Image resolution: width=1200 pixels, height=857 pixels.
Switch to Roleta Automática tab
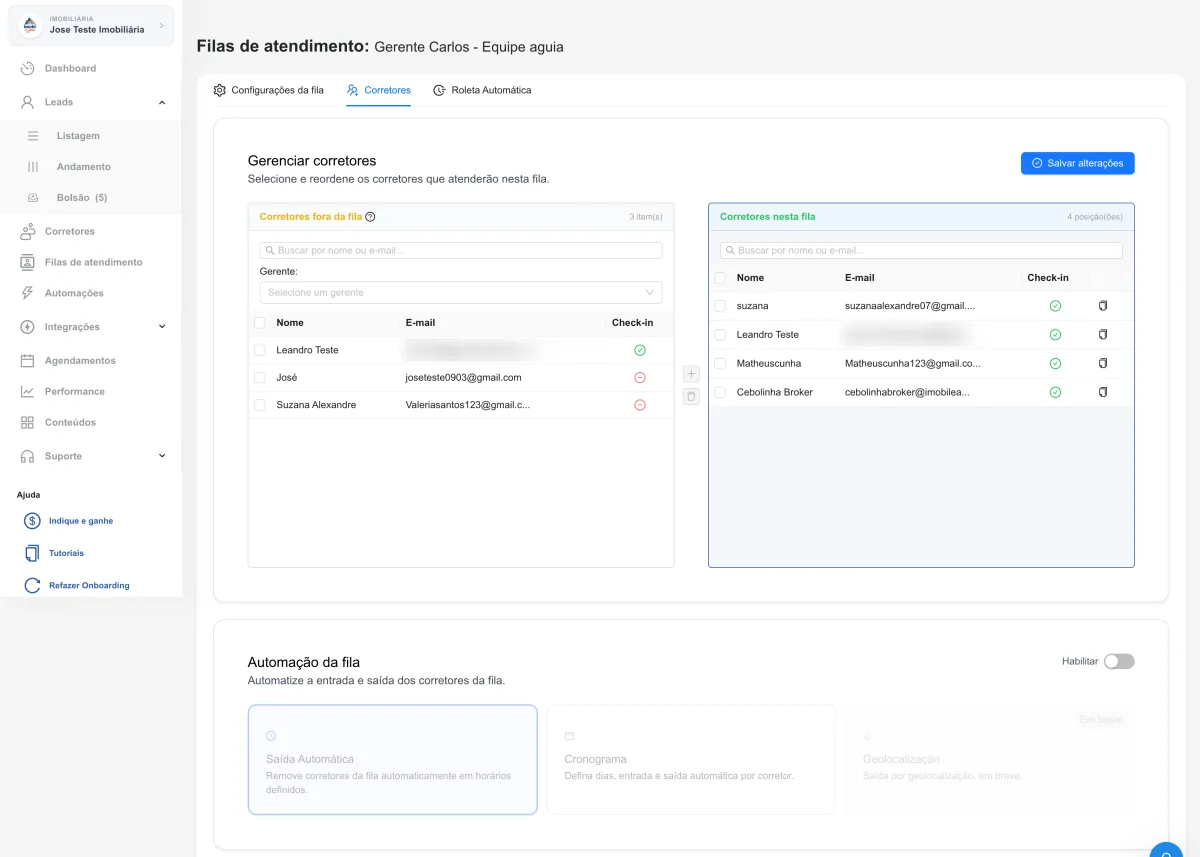(x=482, y=90)
